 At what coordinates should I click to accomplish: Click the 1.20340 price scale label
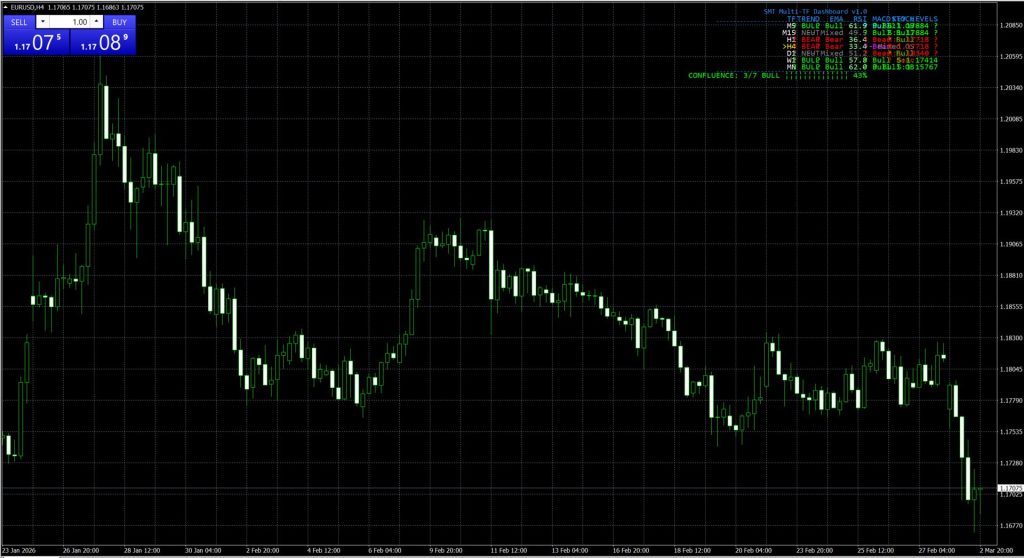pos(1010,88)
